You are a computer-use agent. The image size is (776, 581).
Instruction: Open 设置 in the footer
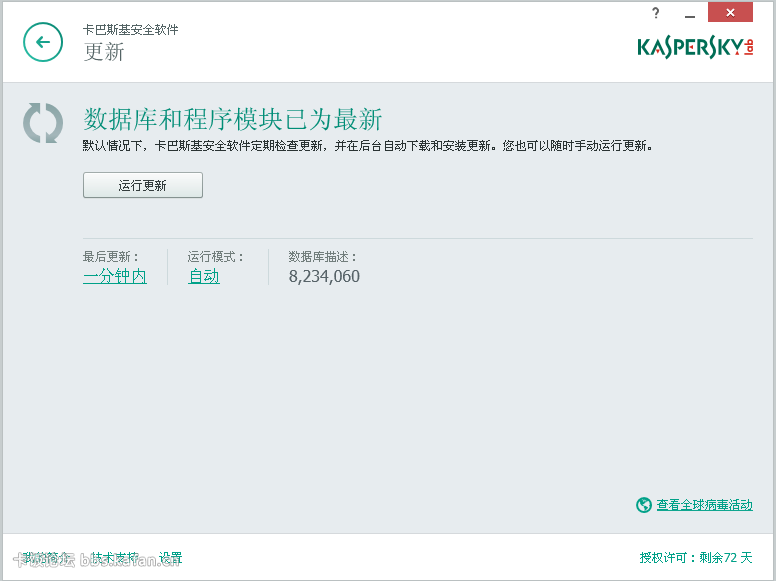(170, 558)
